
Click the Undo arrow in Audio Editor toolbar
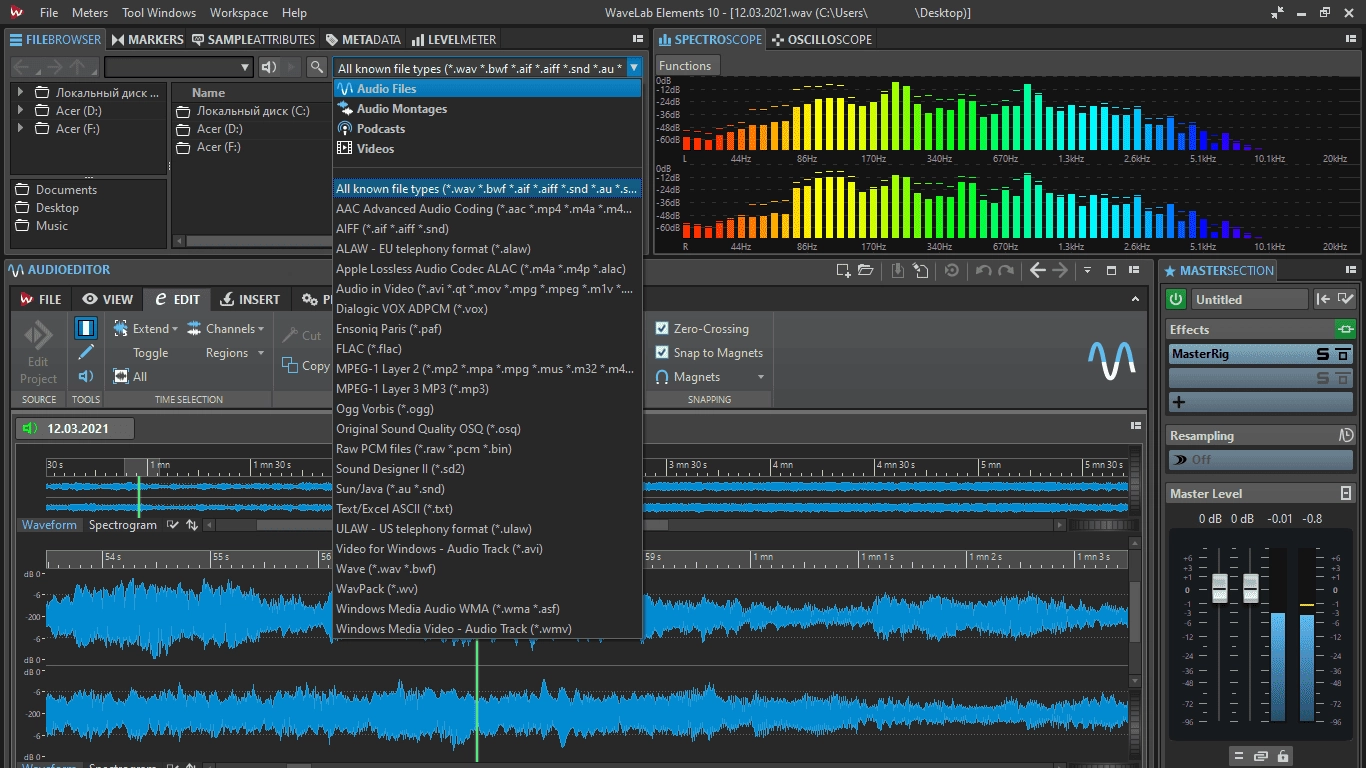pos(983,270)
